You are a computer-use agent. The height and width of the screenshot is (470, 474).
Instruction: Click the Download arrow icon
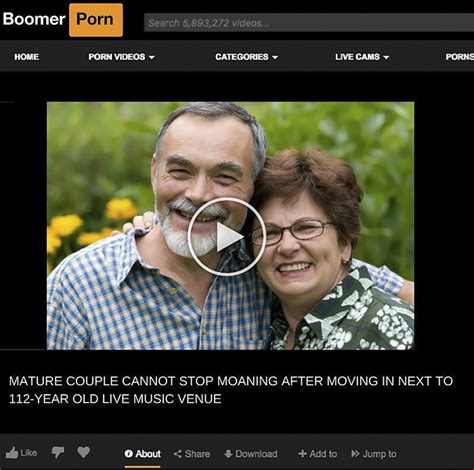(228, 454)
